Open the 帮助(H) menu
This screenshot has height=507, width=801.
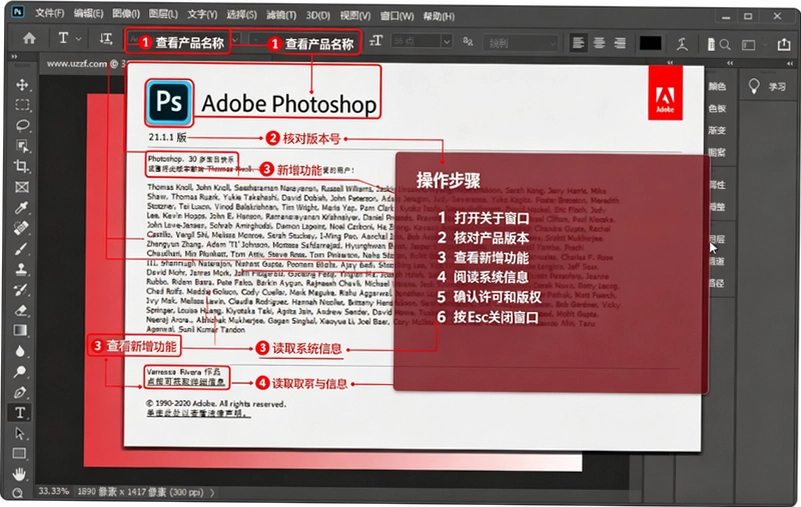[438, 16]
